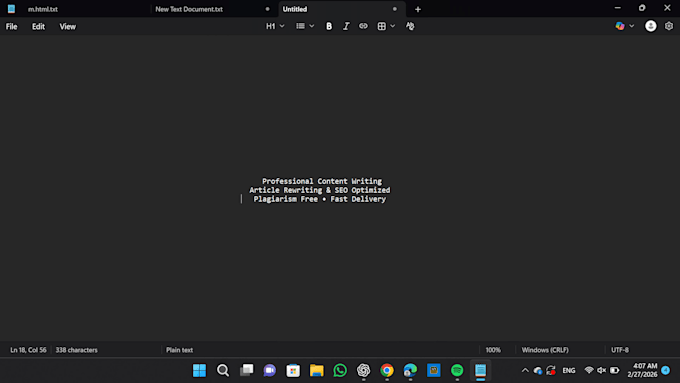Click the 'Professional Content Writing' line
The width and height of the screenshot is (680, 383).
click(322, 181)
